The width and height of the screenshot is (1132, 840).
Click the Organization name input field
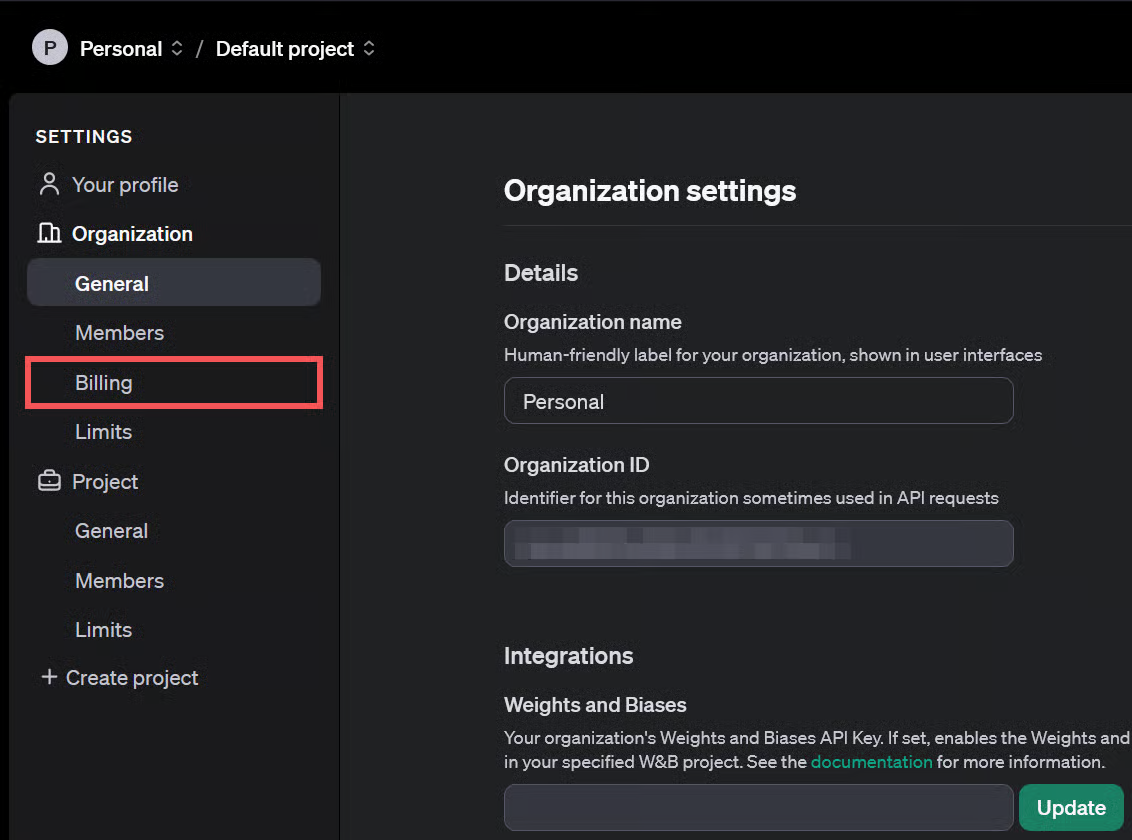(x=758, y=401)
